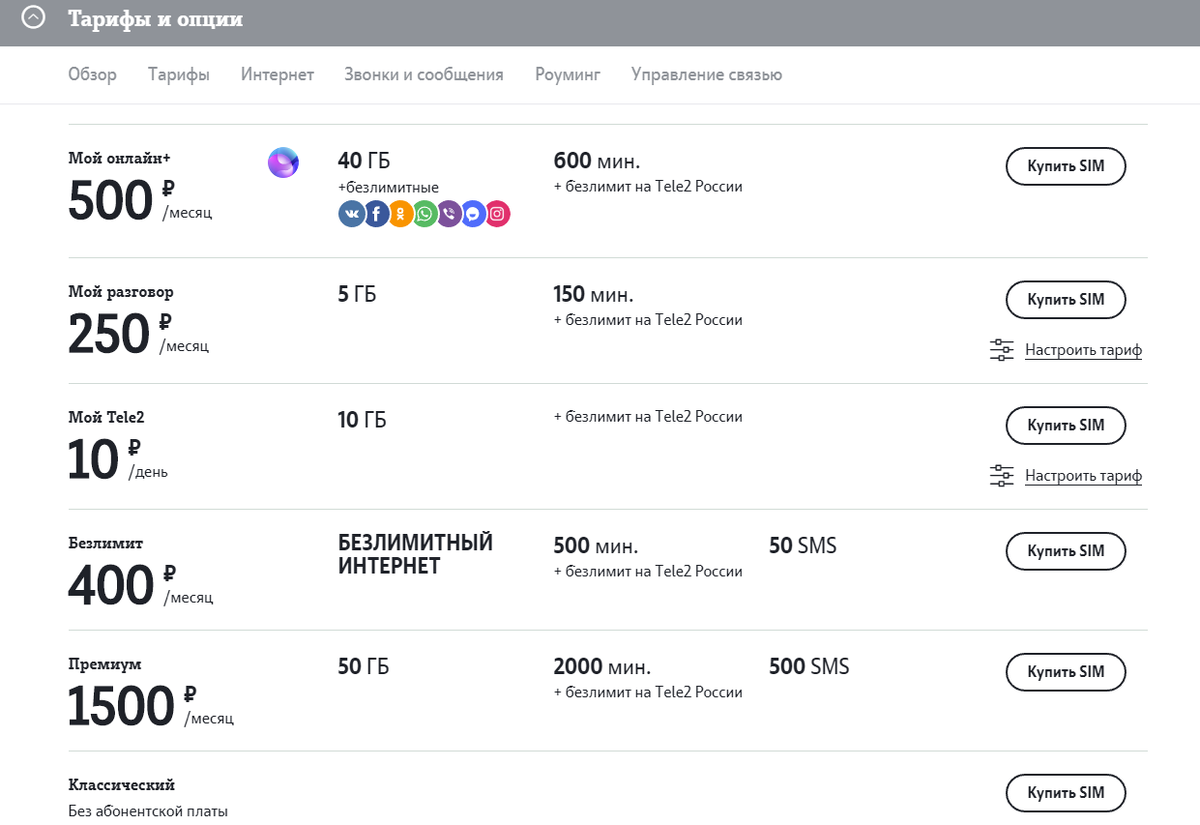1200x825 pixels.
Task: Open the Интернет tab
Action: (277, 75)
